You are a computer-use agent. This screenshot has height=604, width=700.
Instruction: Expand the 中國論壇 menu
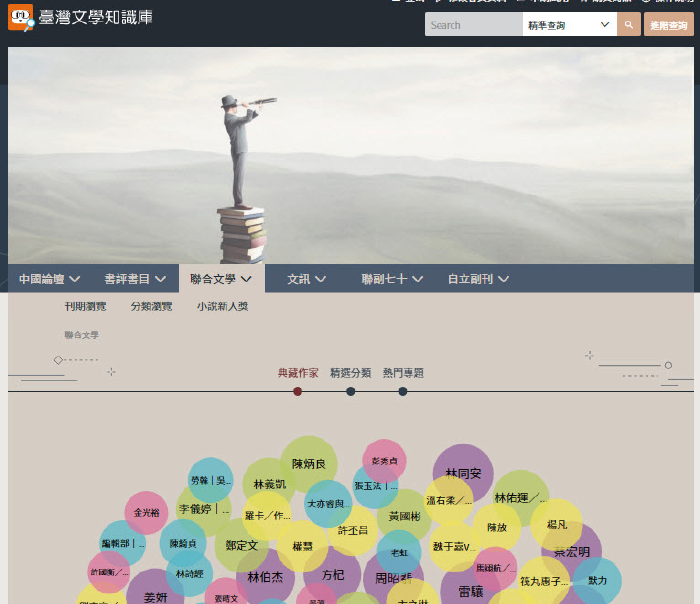coord(48,279)
